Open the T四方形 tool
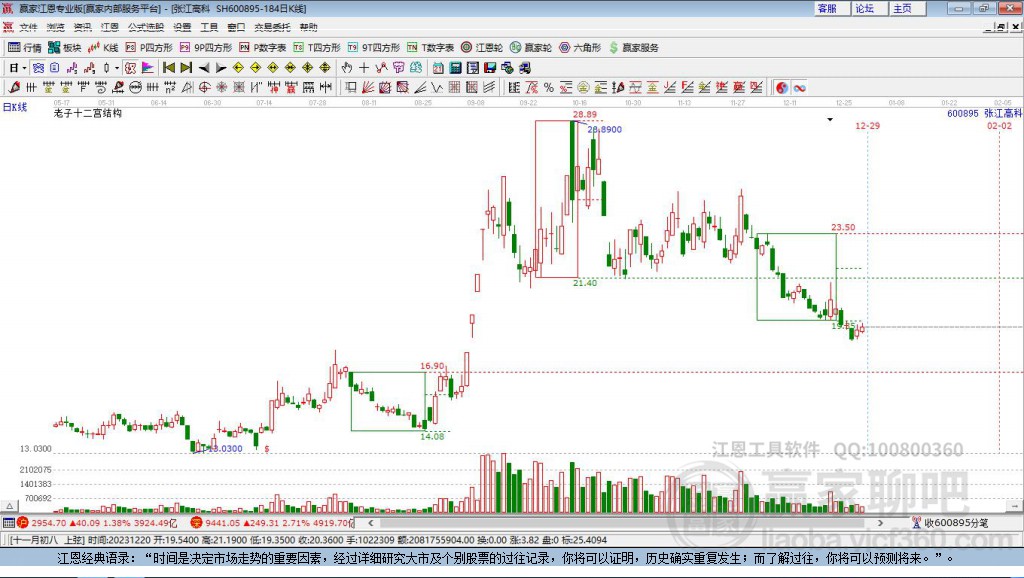Screen dimensions: 1024x578 [317, 48]
